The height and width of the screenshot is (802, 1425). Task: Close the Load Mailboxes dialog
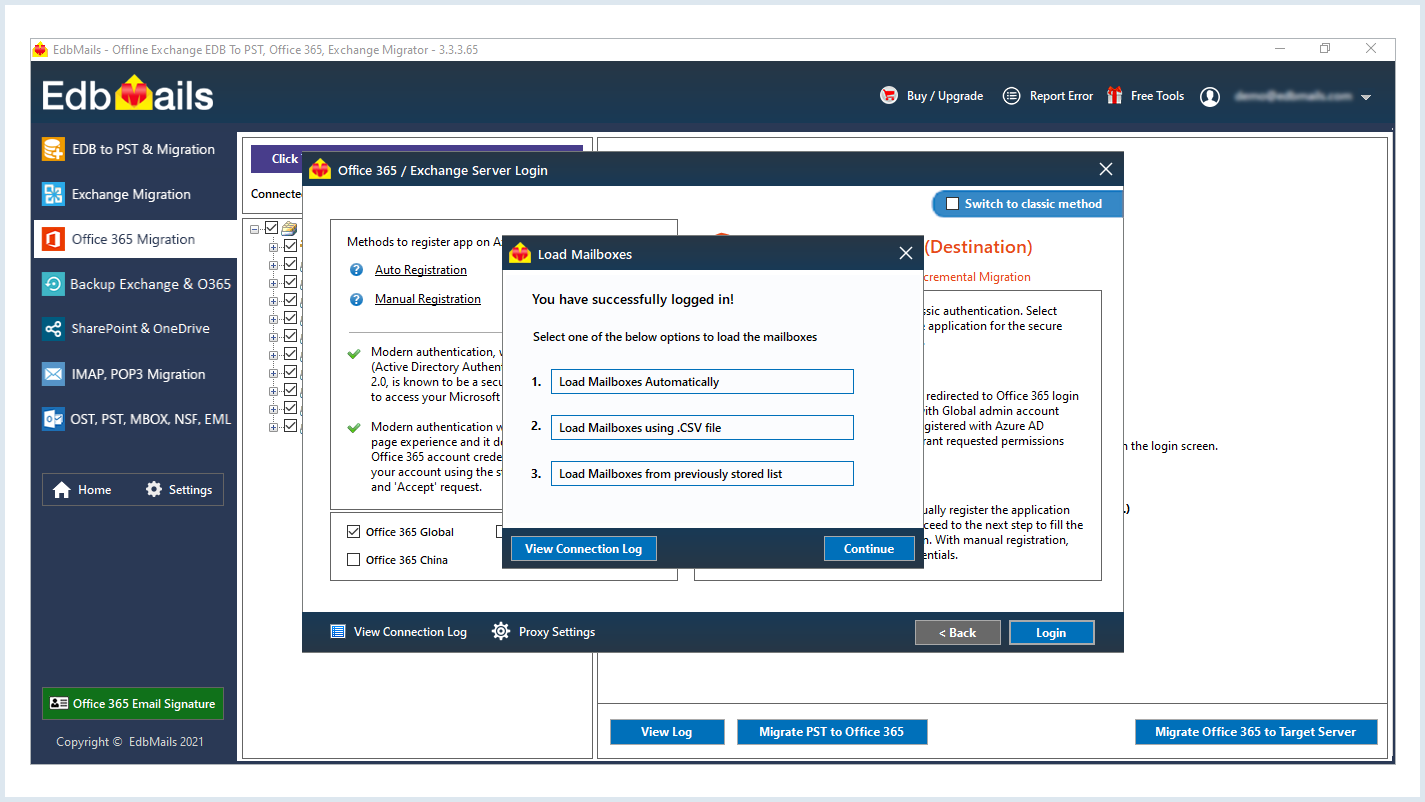click(906, 254)
